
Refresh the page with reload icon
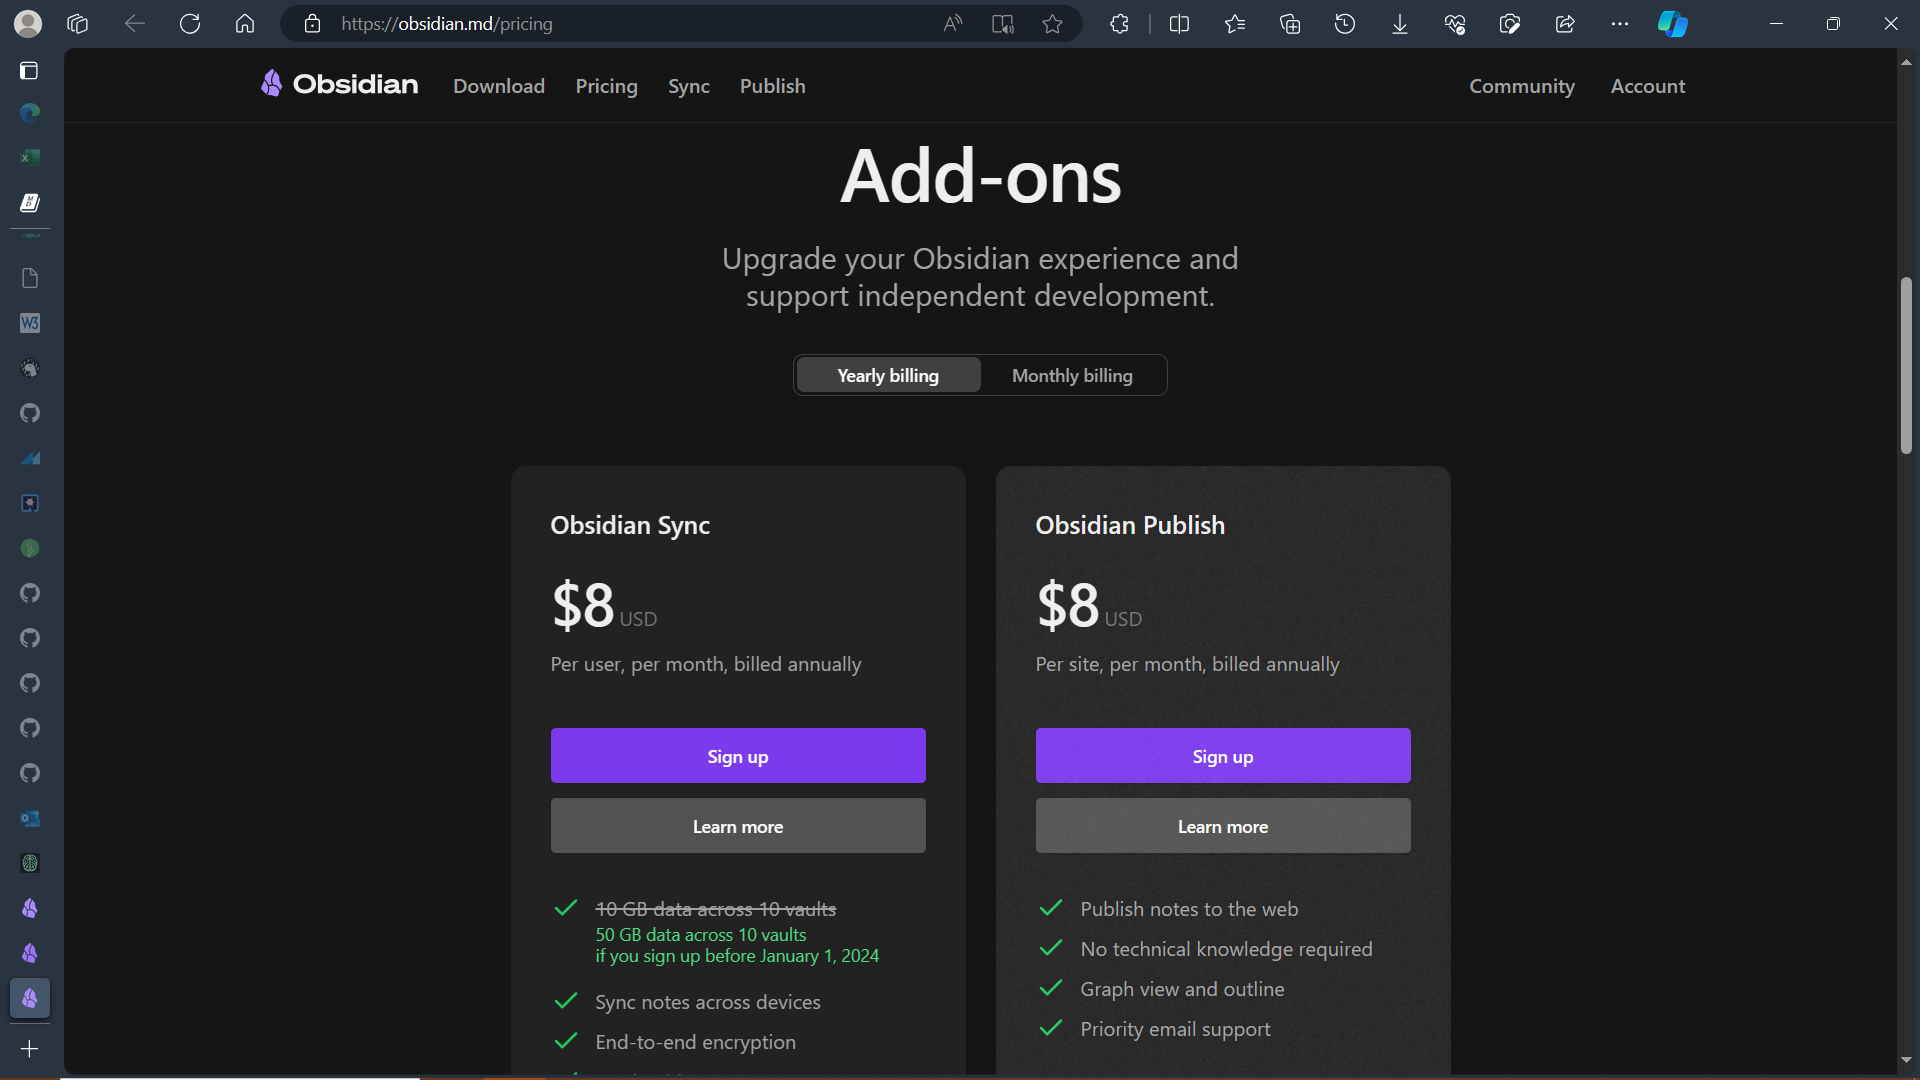click(x=190, y=24)
